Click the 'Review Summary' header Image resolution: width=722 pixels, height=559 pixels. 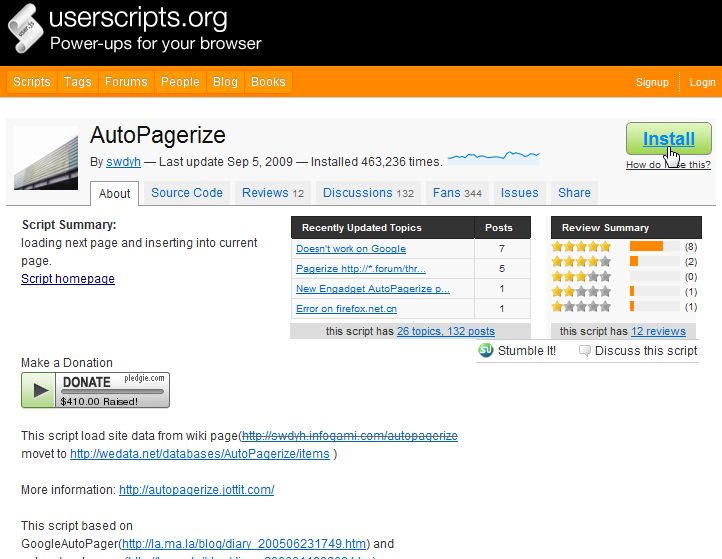point(605,228)
